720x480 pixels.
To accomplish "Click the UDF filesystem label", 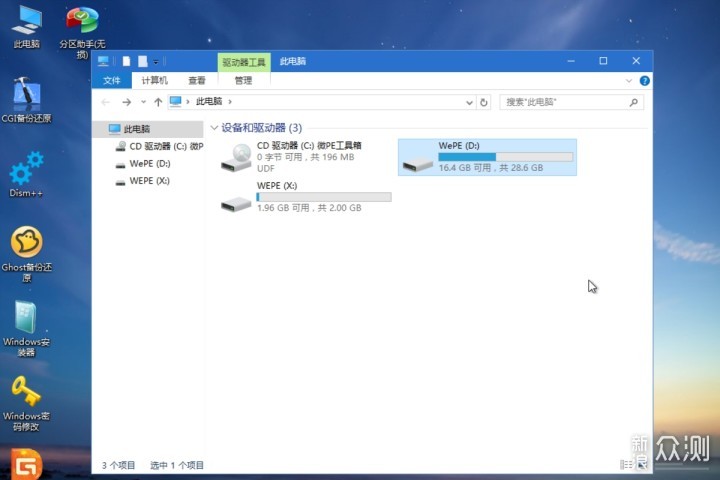I will point(265,169).
